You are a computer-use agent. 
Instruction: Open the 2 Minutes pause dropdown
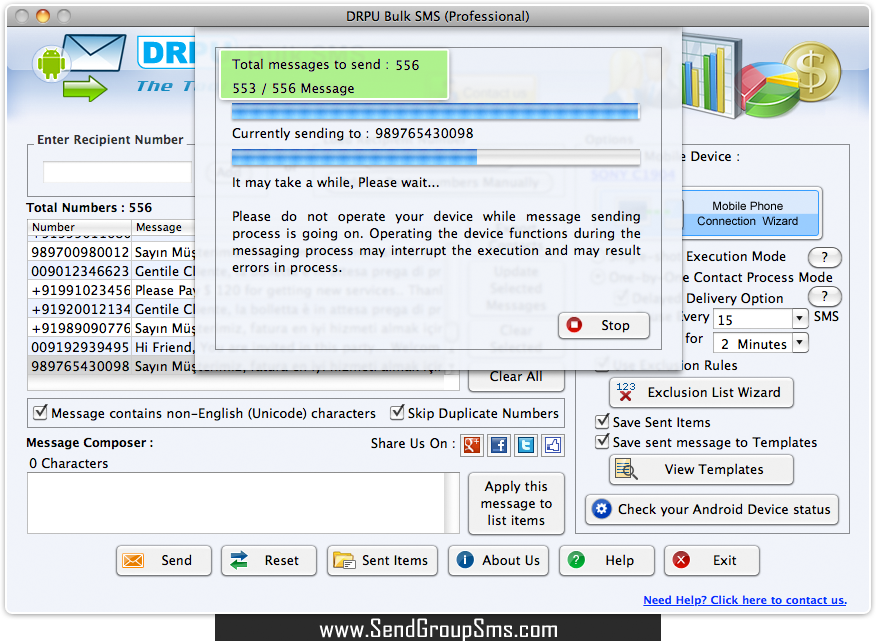(x=800, y=343)
